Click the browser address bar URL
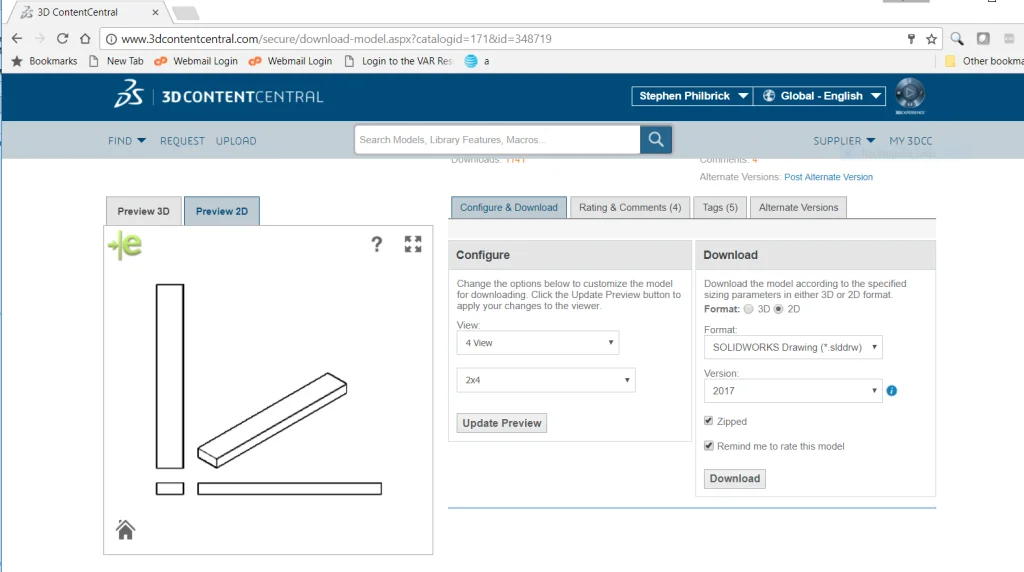Viewport: 1024px width, 572px height. 336,39
